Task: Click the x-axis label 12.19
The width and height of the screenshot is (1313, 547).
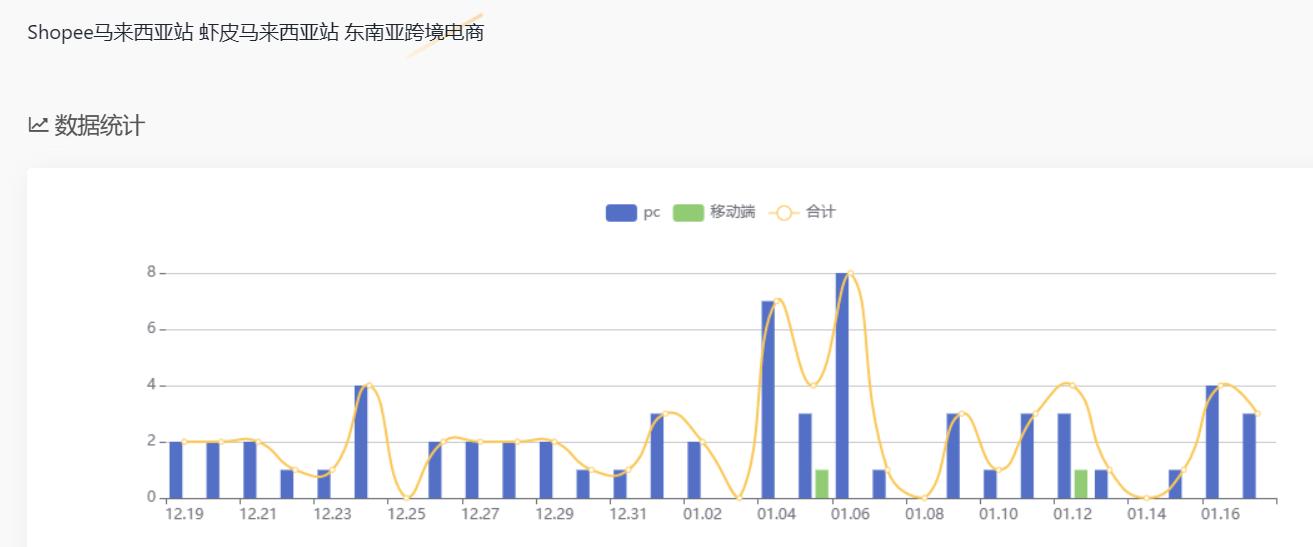Action: tap(184, 514)
